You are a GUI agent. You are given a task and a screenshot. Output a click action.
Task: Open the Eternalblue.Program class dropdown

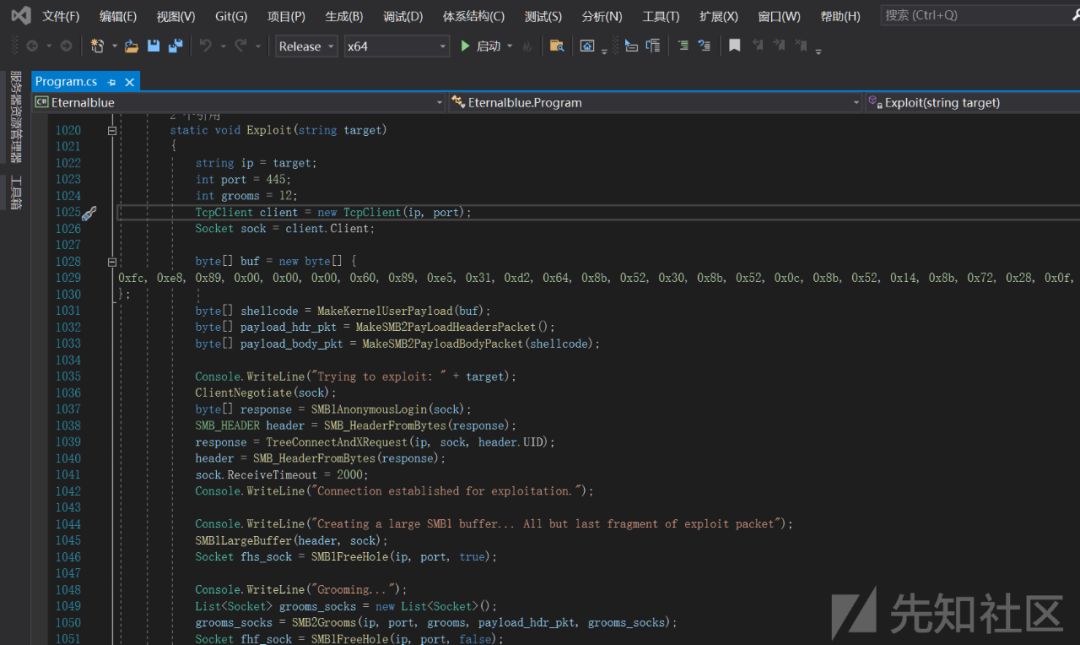tap(656, 103)
